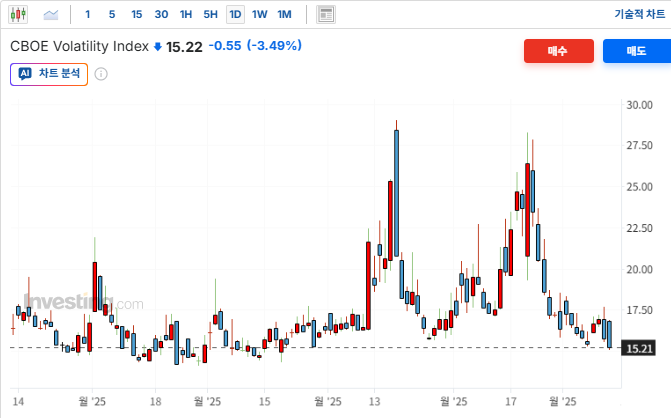Select the 1 minute interval
Viewport: 671px width, 418px height.
(x=87, y=15)
